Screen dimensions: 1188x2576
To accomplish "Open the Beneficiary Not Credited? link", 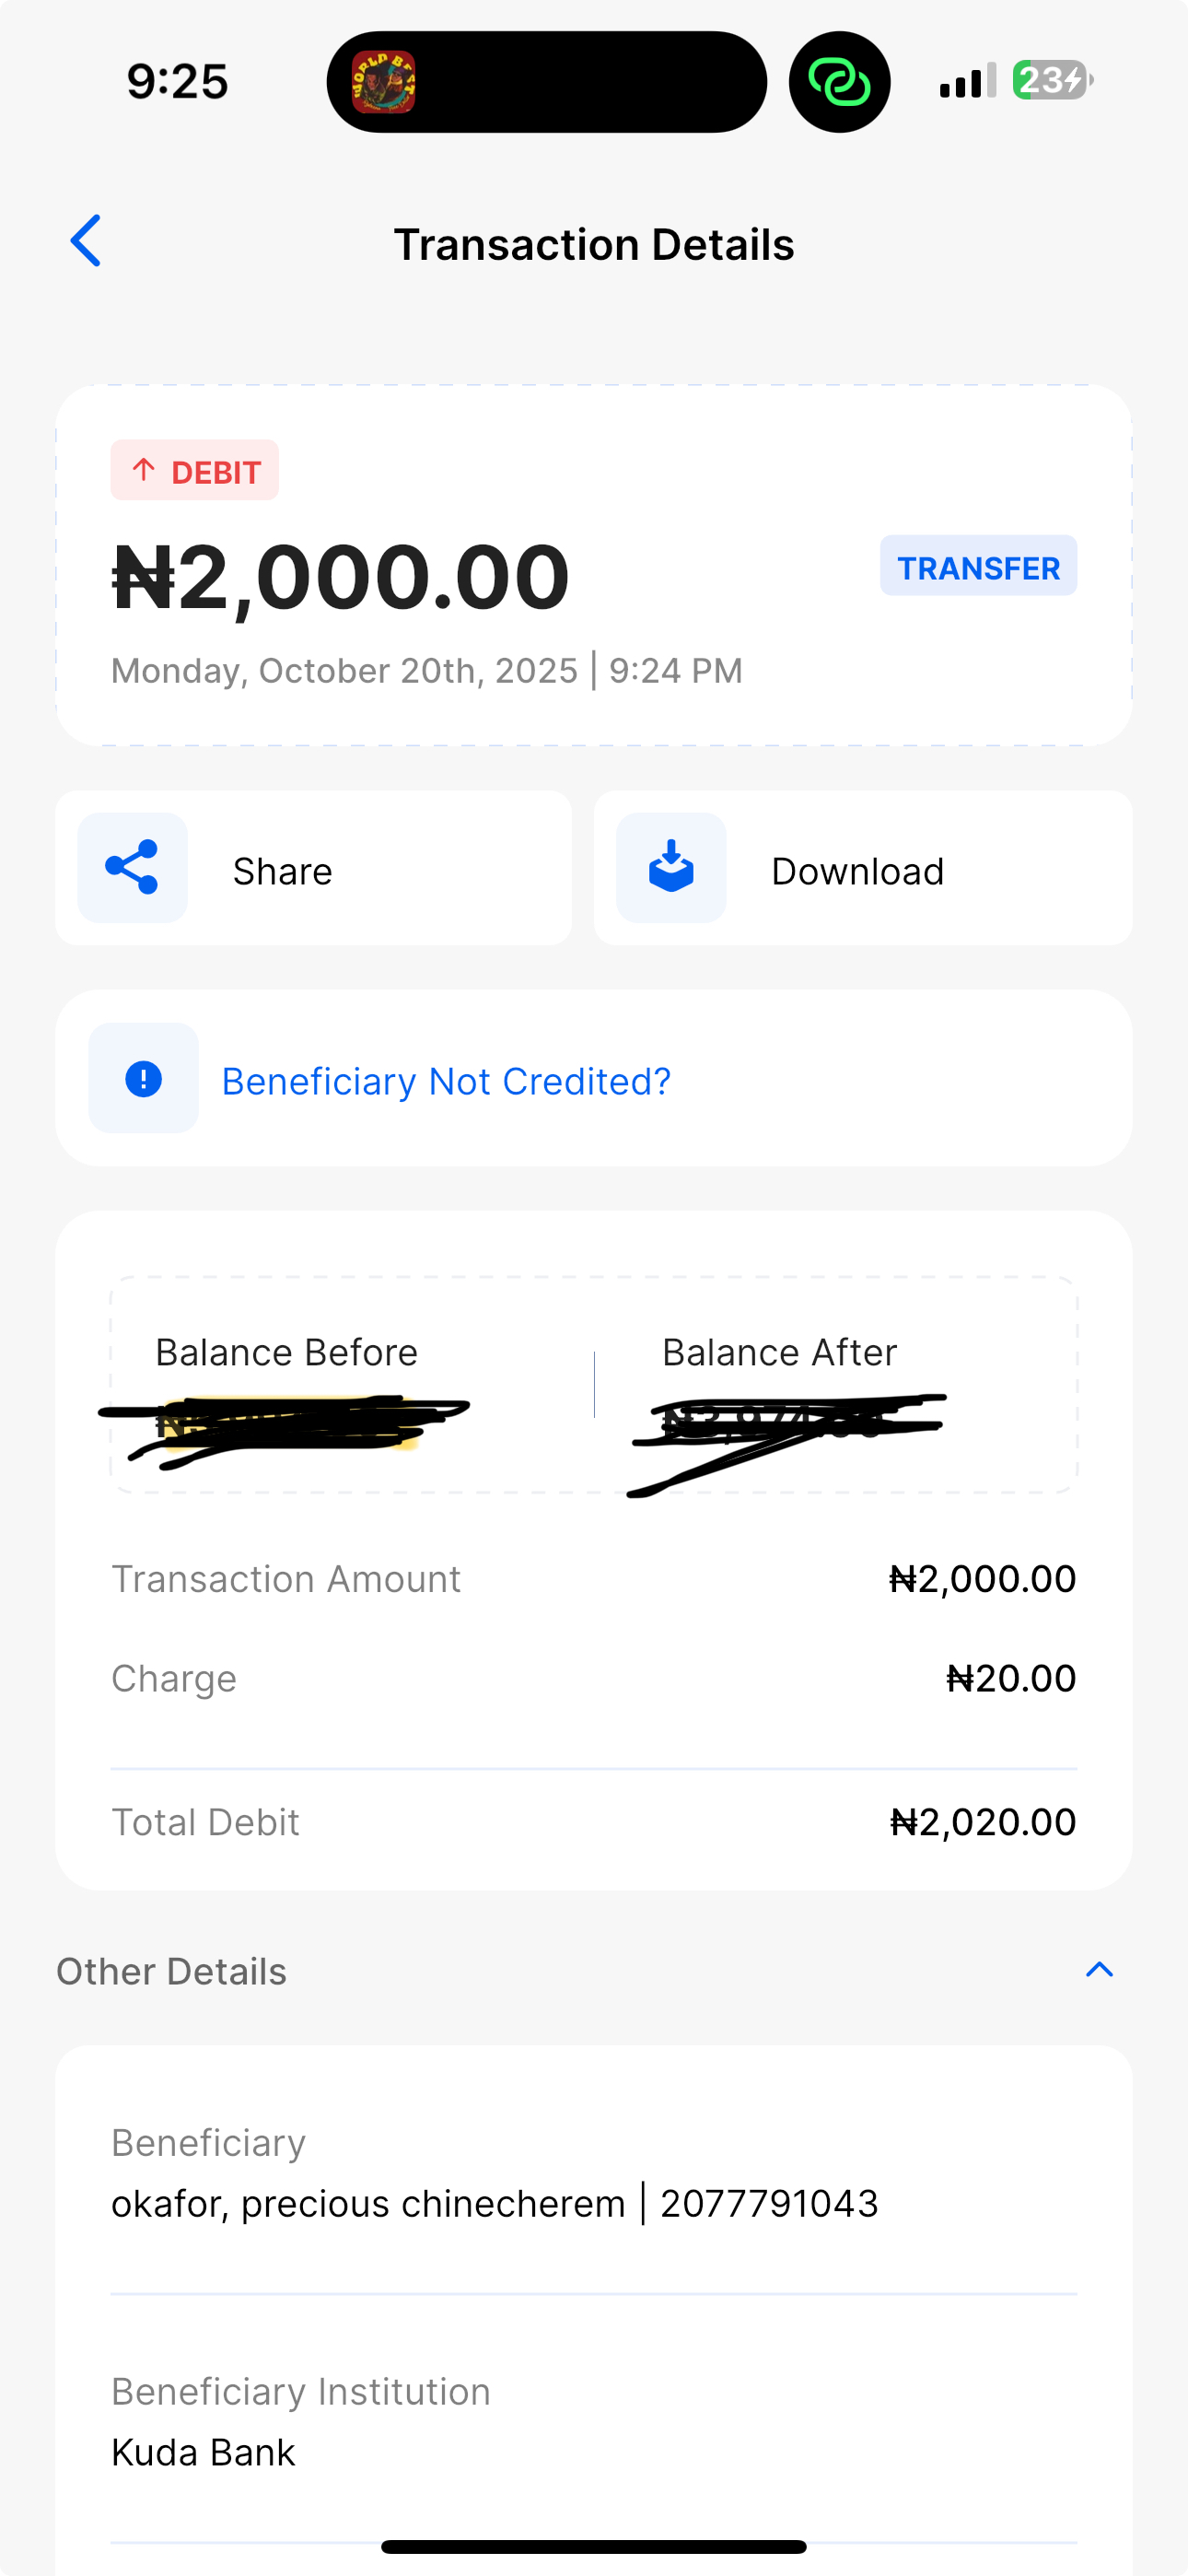I will pos(446,1081).
